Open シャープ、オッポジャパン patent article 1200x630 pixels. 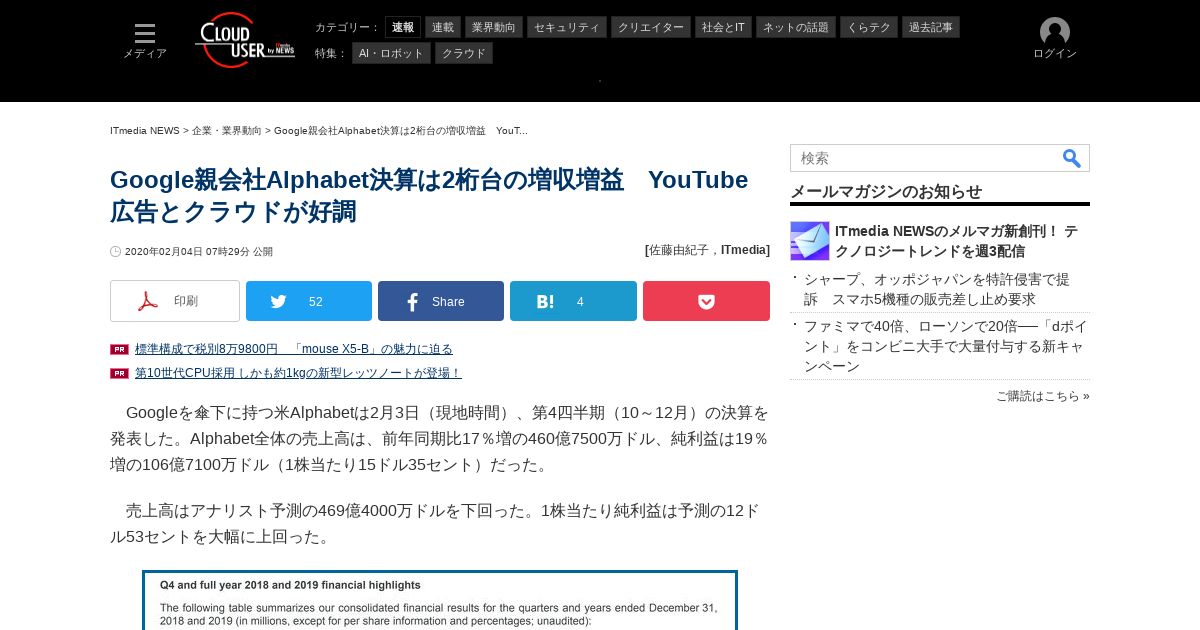coord(937,289)
